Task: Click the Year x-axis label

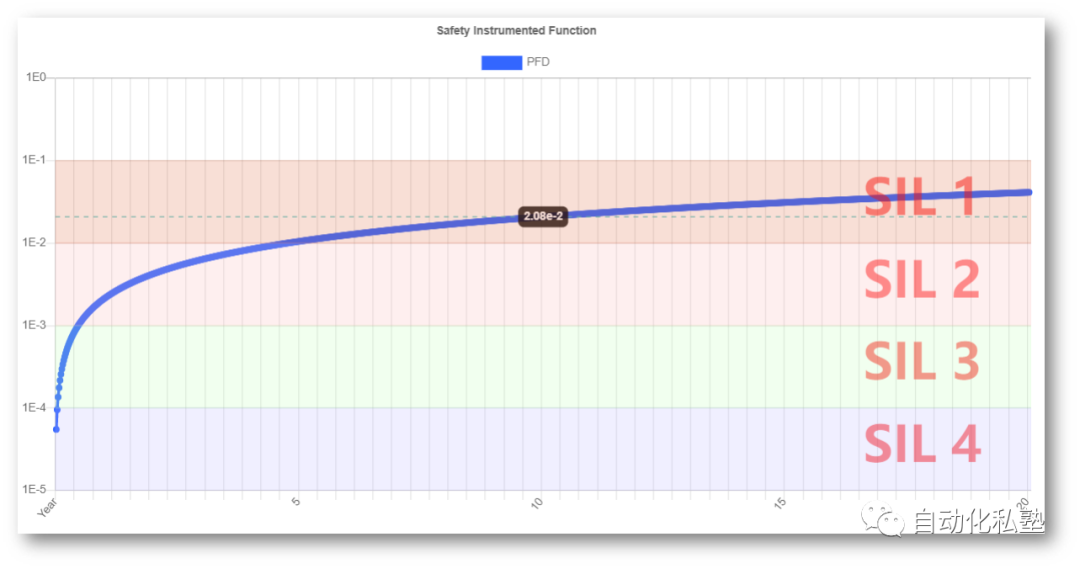Action: click(48, 508)
